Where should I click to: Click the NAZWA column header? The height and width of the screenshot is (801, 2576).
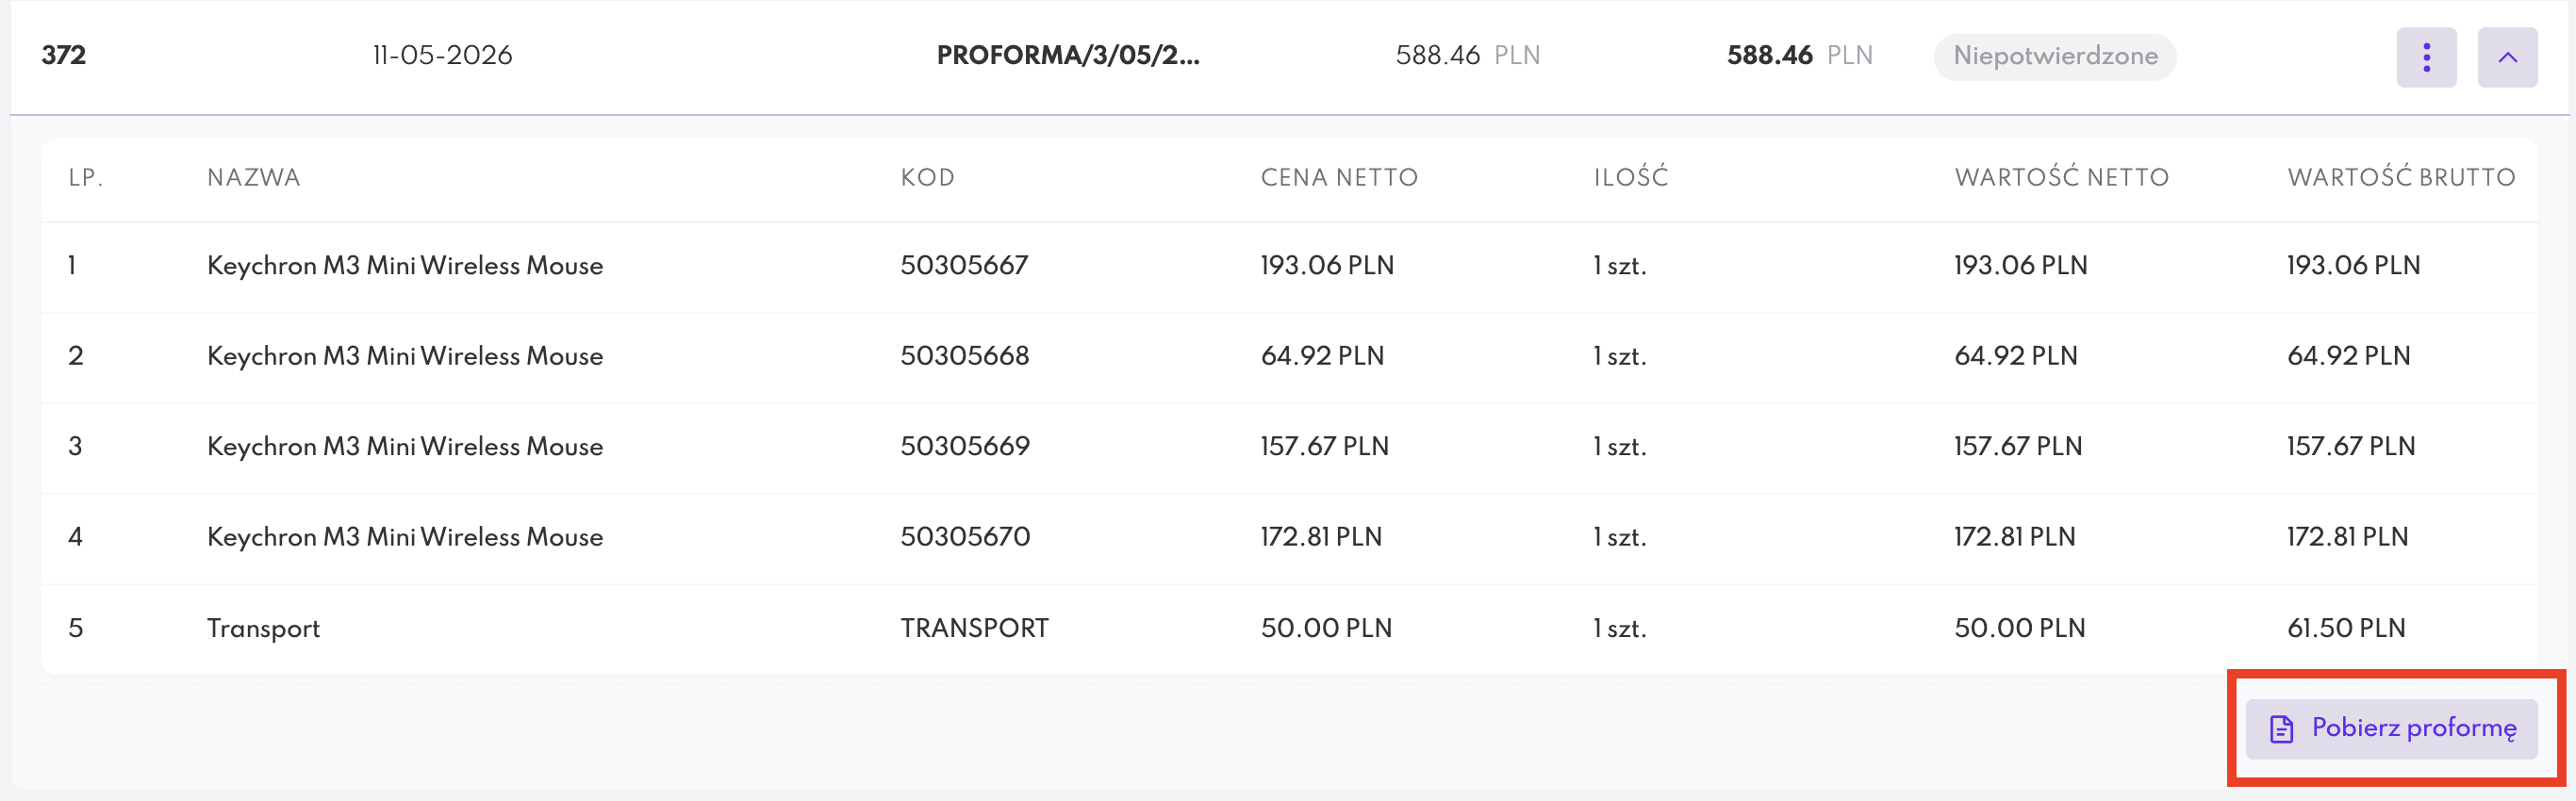(253, 178)
